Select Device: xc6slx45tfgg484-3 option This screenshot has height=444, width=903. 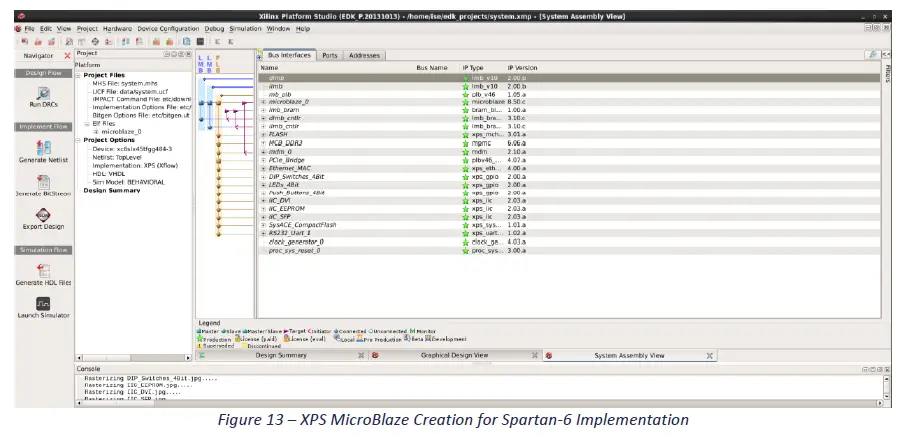click(132, 149)
